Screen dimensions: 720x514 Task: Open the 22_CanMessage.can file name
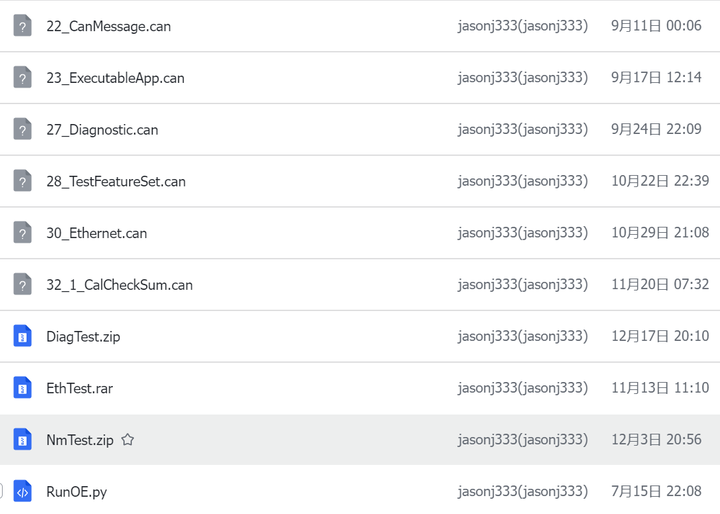(108, 26)
